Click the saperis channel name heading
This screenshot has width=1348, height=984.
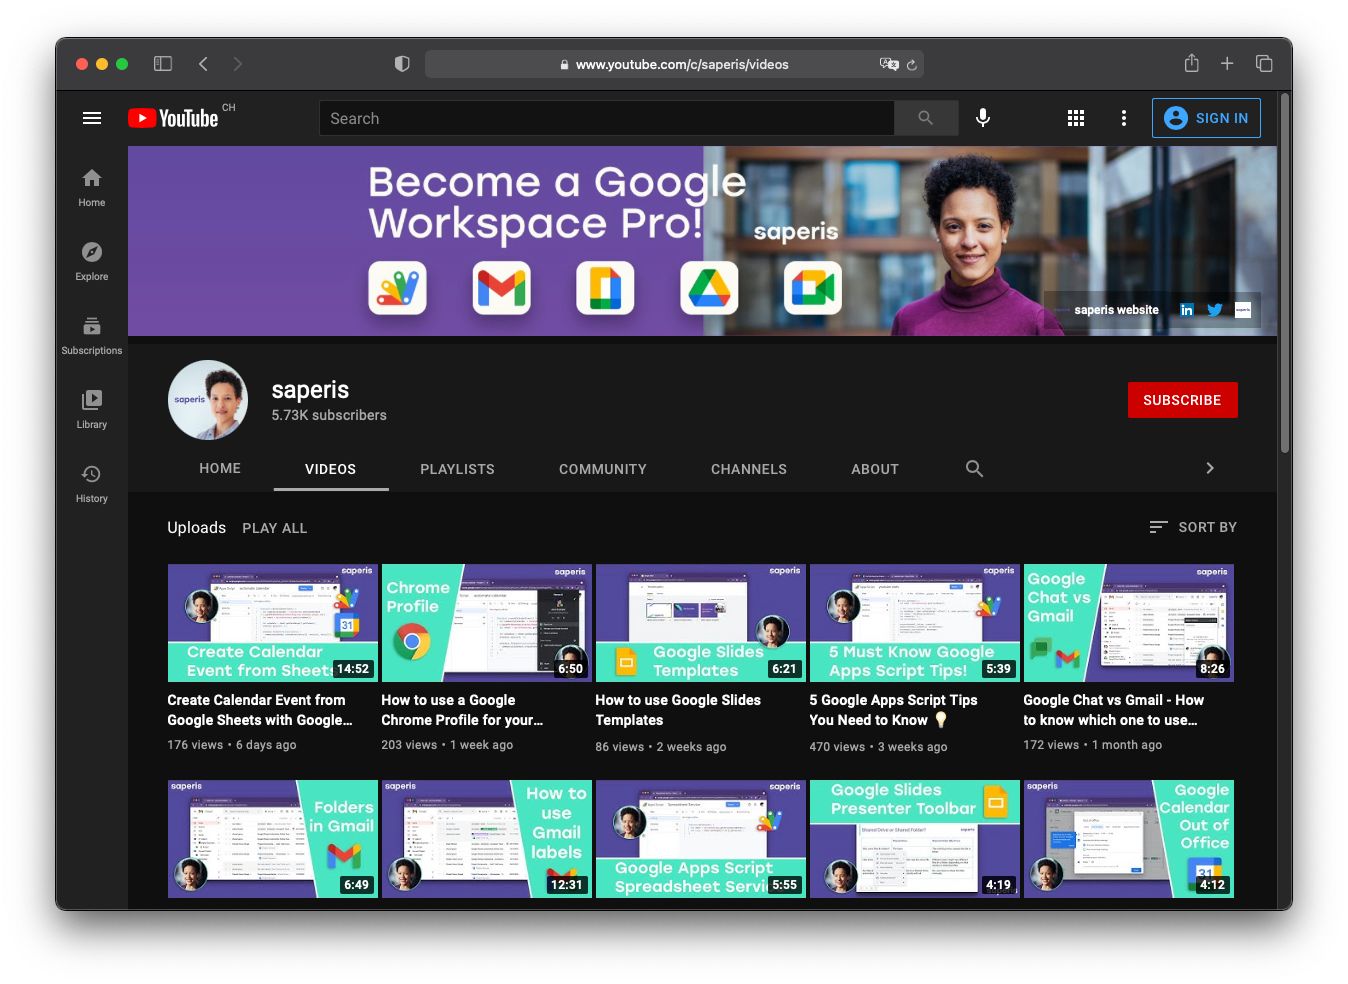[x=310, y=390]
